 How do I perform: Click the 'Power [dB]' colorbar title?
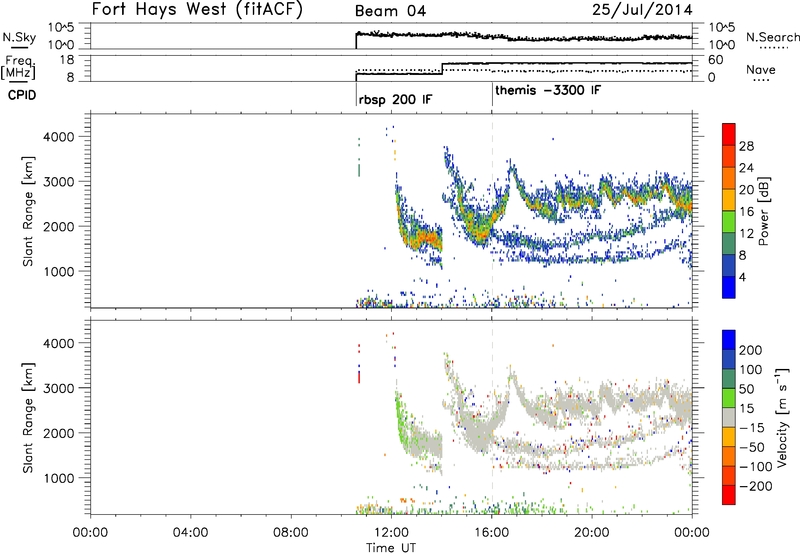(x=763, y=211)
